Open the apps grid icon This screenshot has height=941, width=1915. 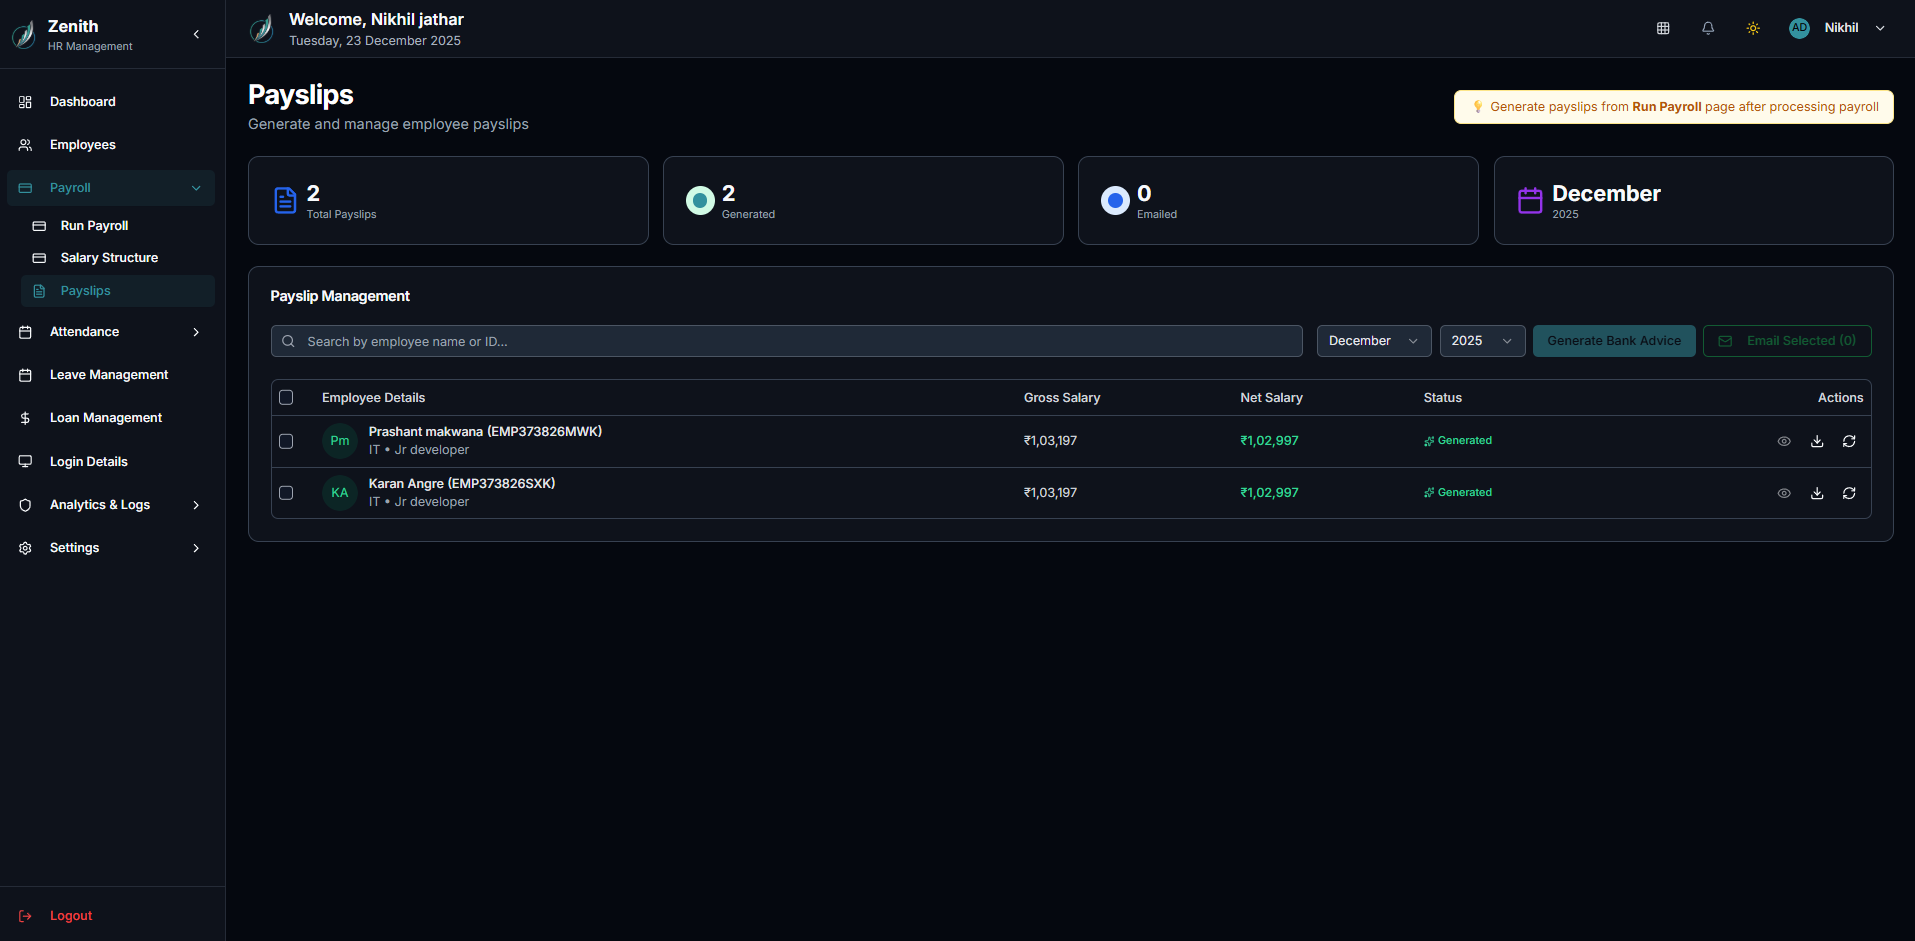pos(1663,28)
